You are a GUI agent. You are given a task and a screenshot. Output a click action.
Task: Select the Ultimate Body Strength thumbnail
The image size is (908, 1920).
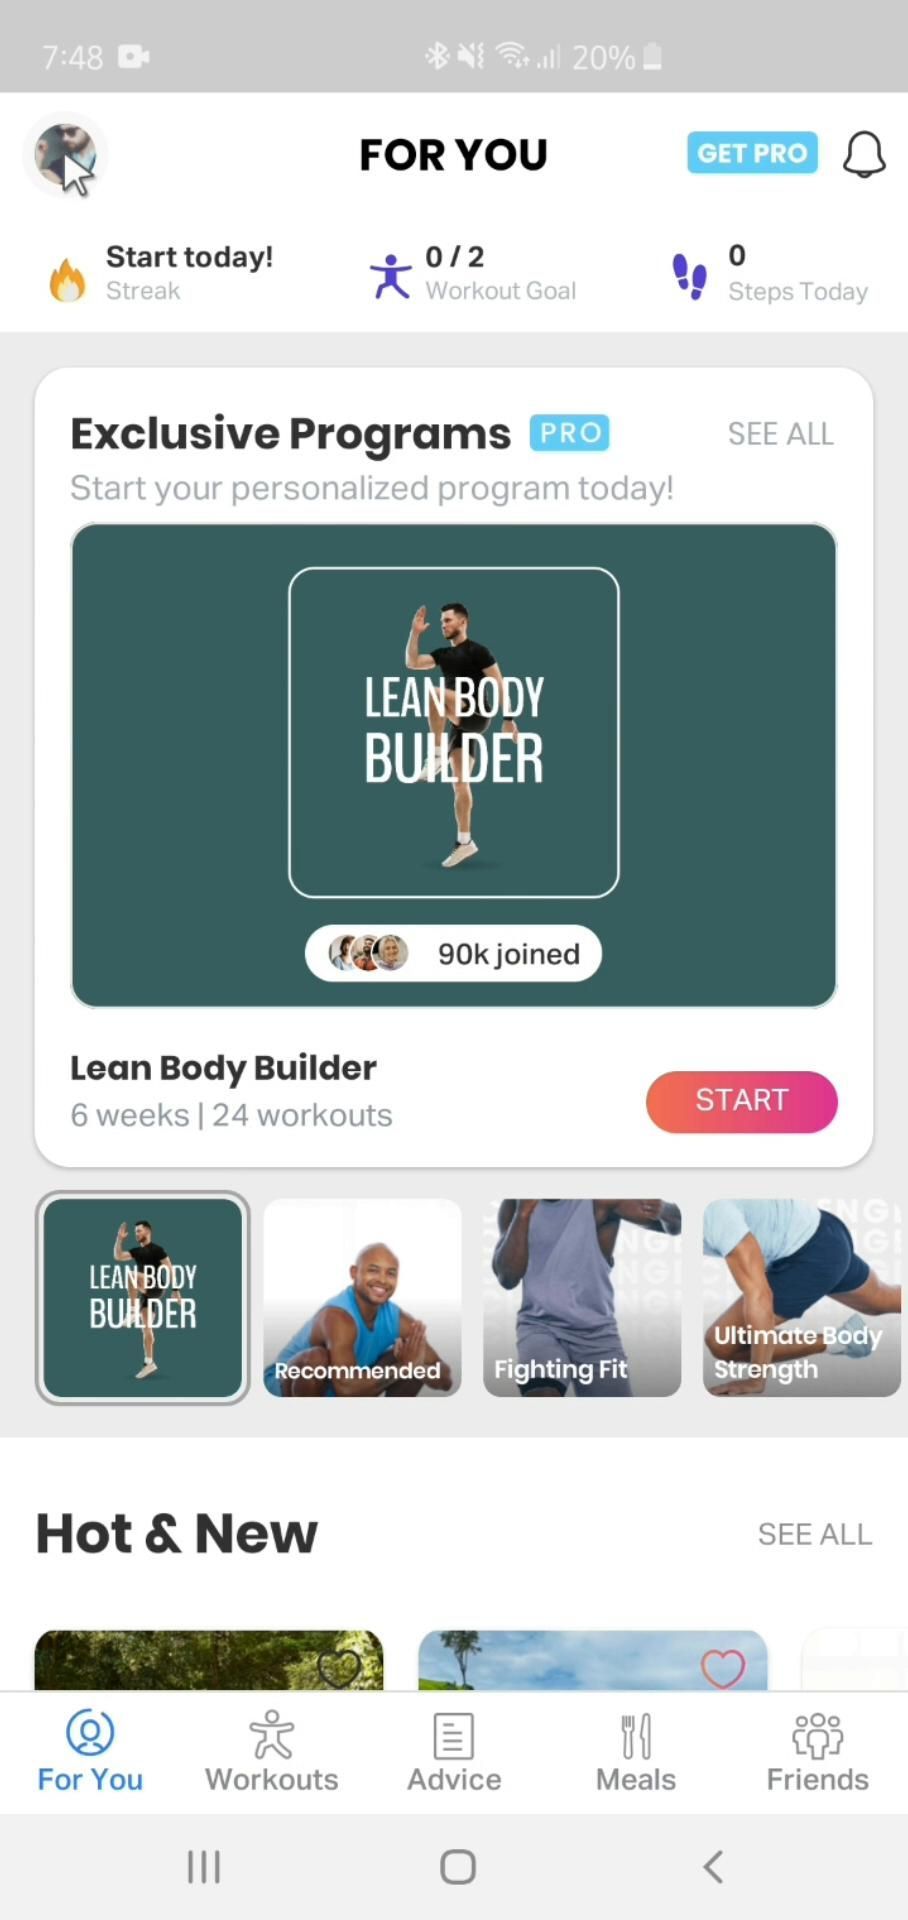pyautogui.click(x=802, y=1298)
